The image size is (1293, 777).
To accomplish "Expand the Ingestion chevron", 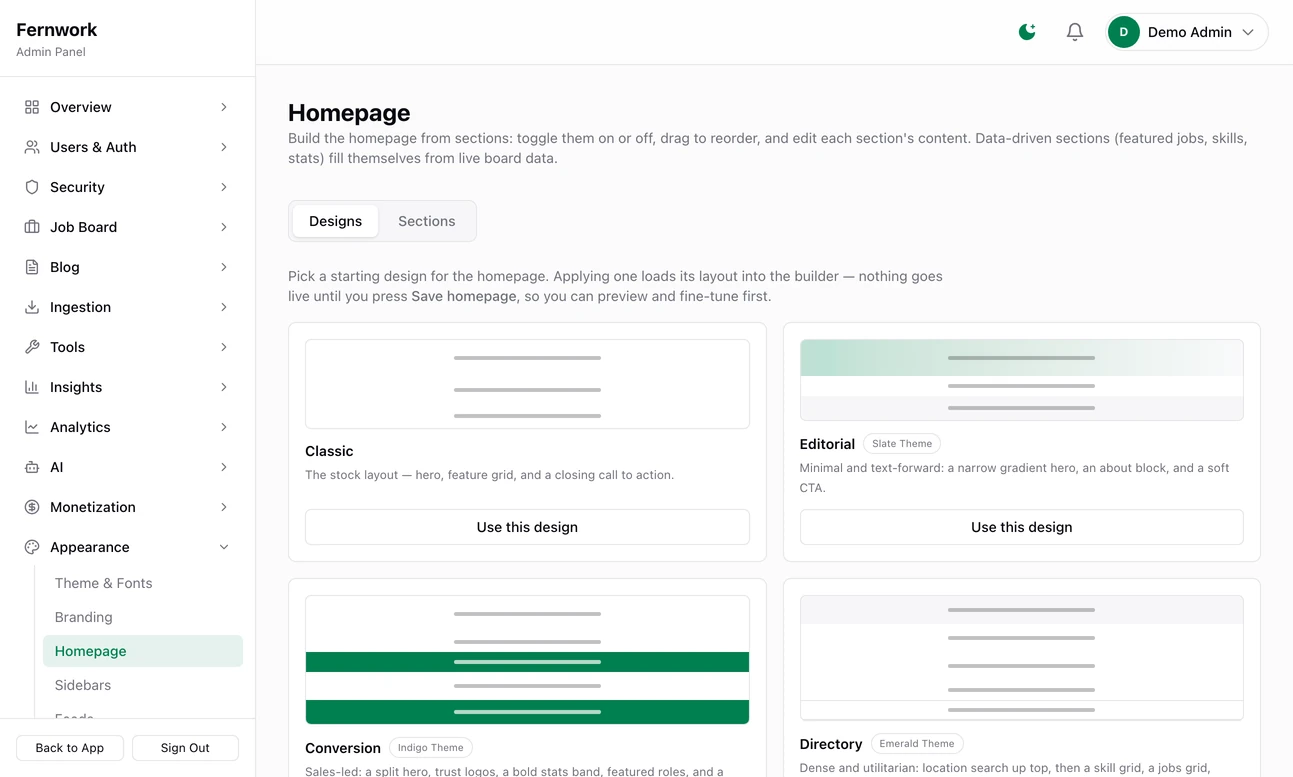I will [224, 307].
